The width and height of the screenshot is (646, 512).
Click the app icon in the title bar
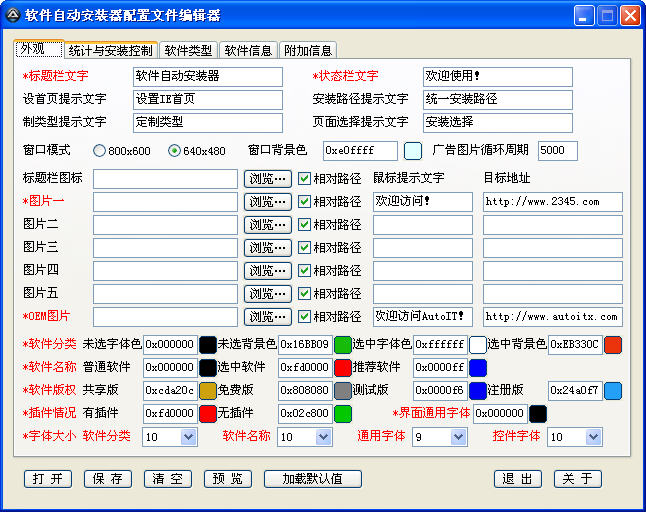coord(13,15)
